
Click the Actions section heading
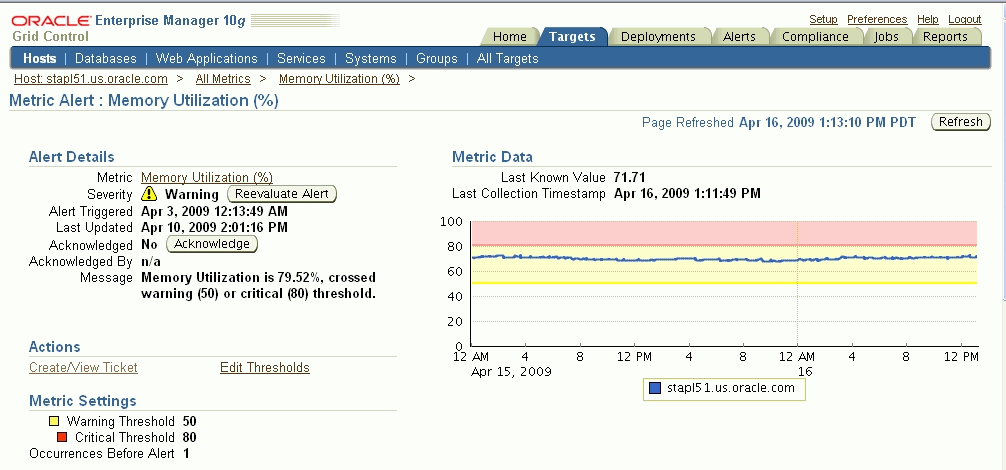tap(55, 347)
